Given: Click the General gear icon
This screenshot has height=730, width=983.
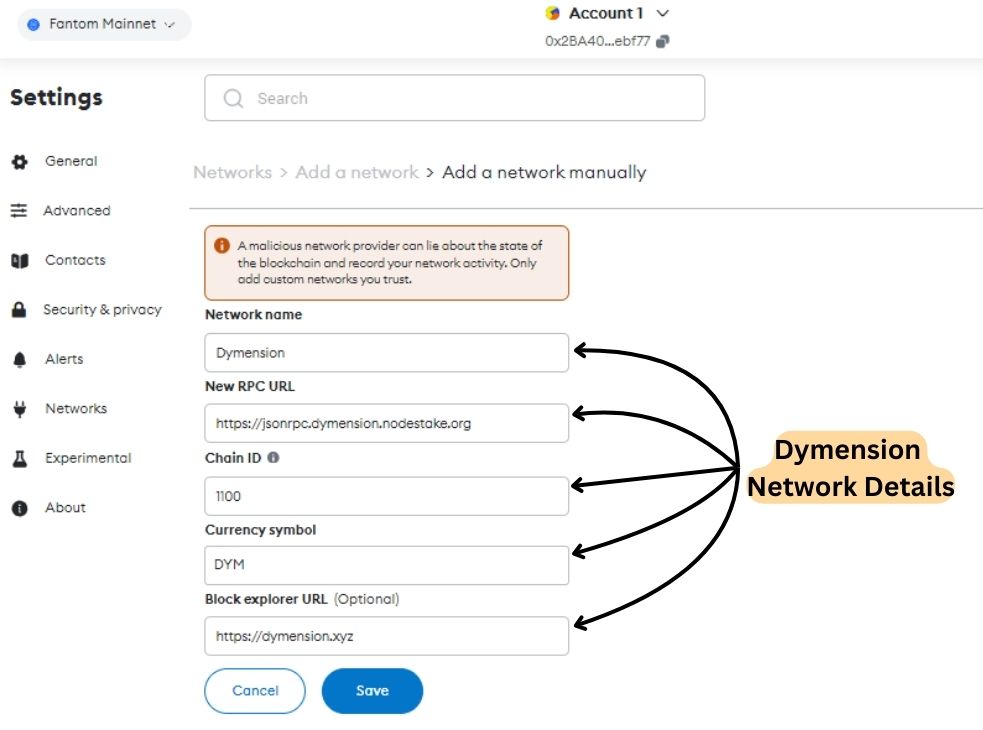Looking at the screenshot, I should 19,162.
